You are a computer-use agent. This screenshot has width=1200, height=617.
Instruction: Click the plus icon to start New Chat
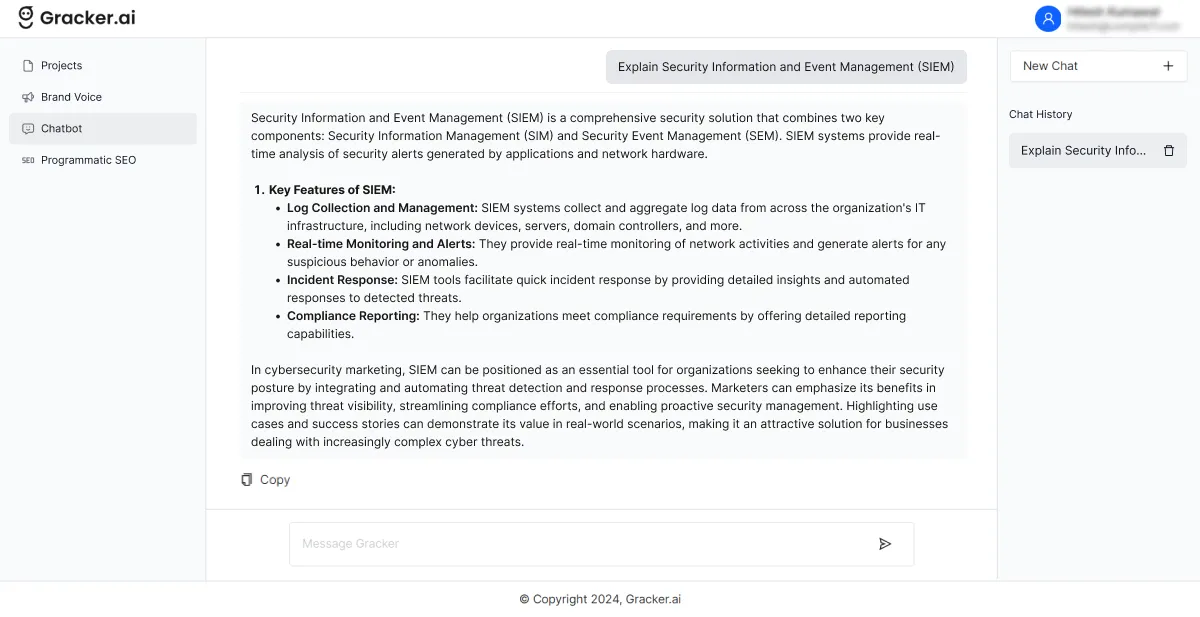[1168, 66]
